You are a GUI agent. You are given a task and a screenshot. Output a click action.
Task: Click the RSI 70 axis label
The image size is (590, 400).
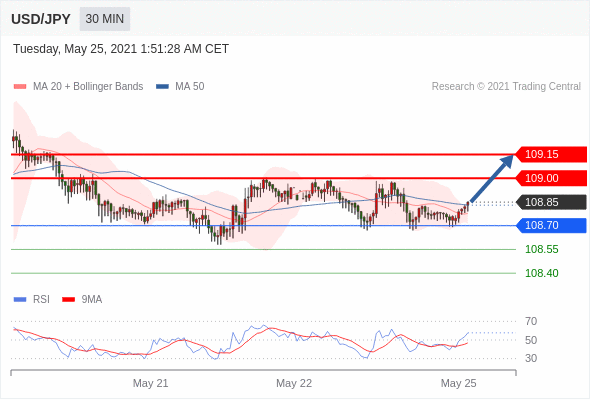coord(531,321)
